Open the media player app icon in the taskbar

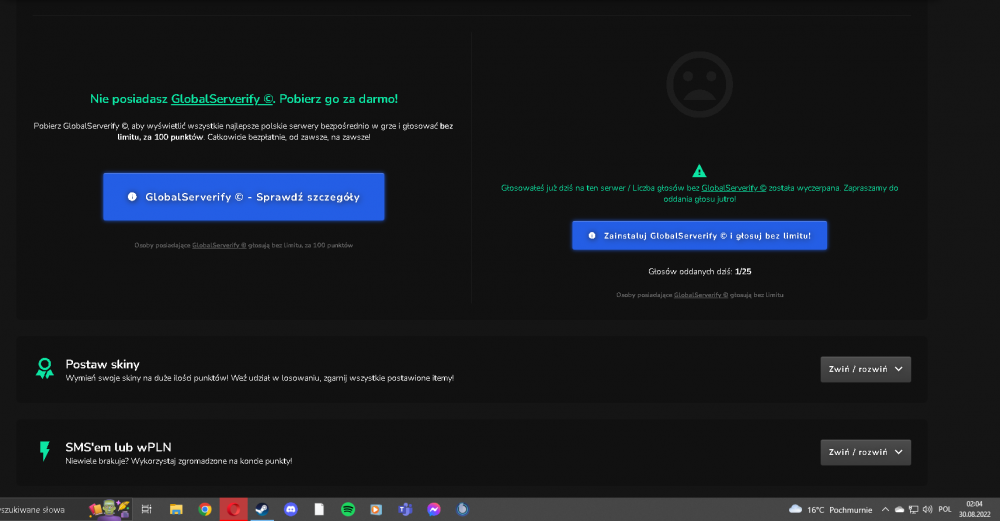point(376,509)
